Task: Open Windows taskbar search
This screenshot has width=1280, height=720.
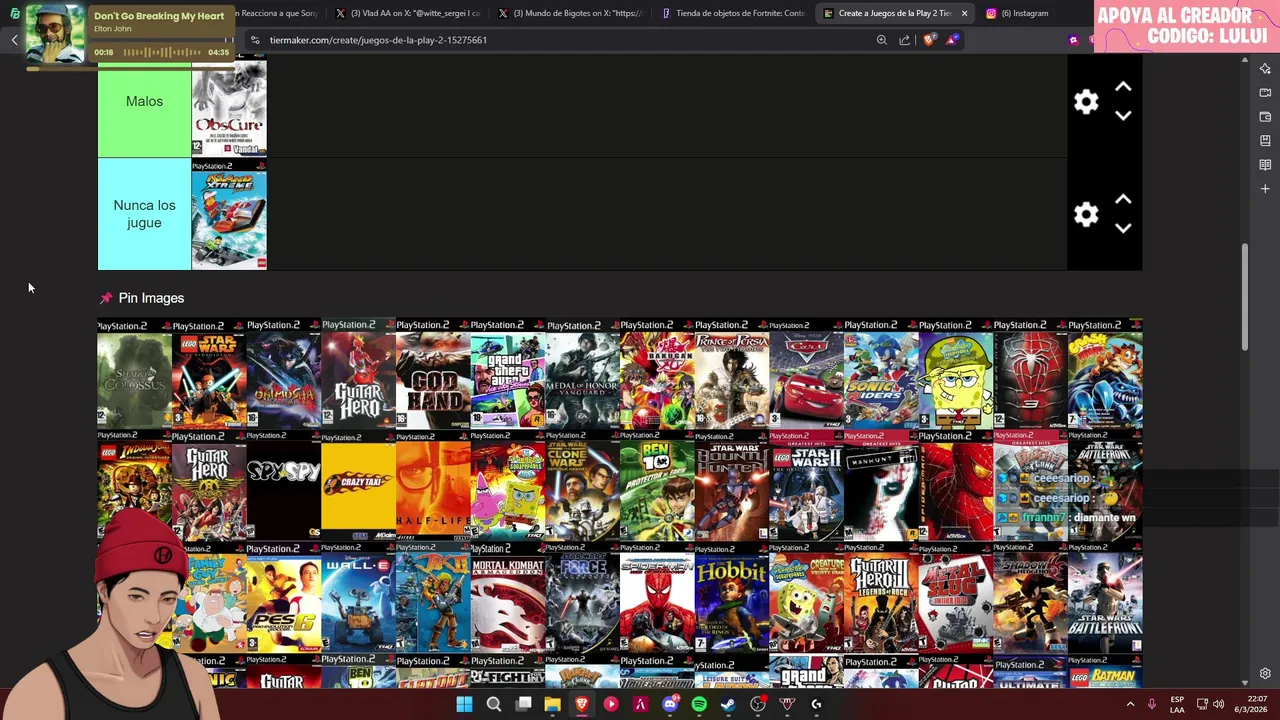Action: [x=494, y=704]
